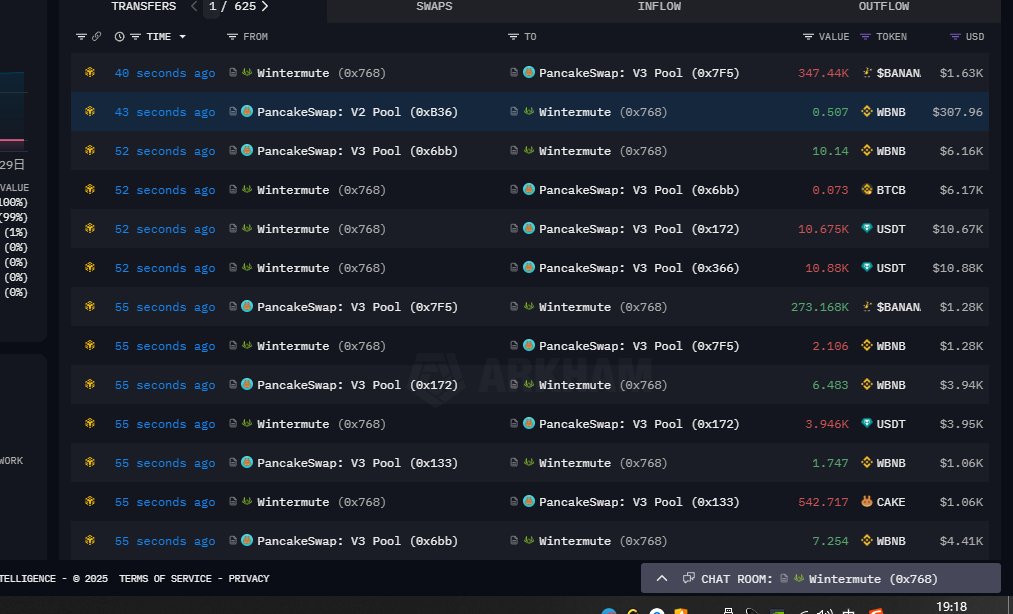Expand the chat room panel with the chevron

[x=662, y=578]
